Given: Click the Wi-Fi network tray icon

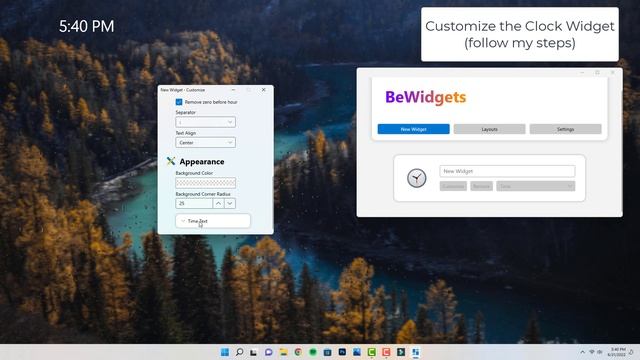Looking at the screenshot, I should click(592, 352).
